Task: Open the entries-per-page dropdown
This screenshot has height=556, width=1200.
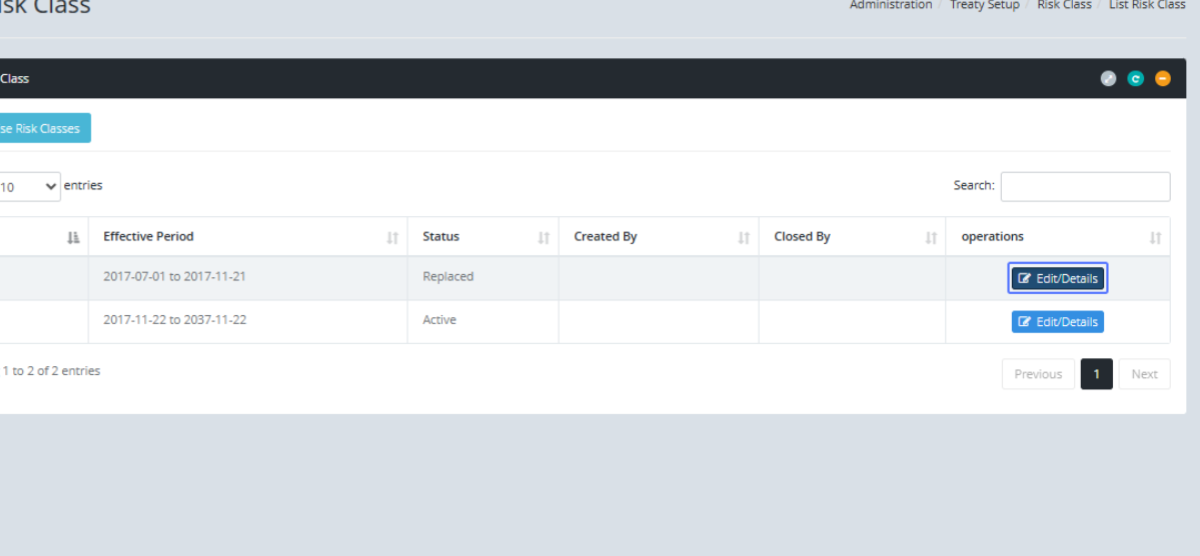Action: (30, 187)
